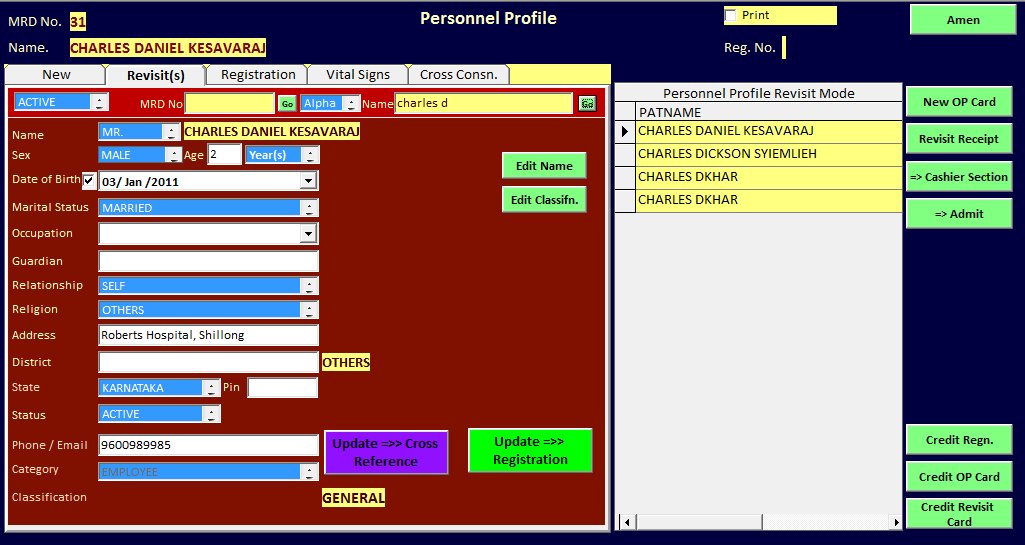Screen dimensions: 1025x545
Task: Select the first CHARLES DKHAR row
Action: click(769, 177)
